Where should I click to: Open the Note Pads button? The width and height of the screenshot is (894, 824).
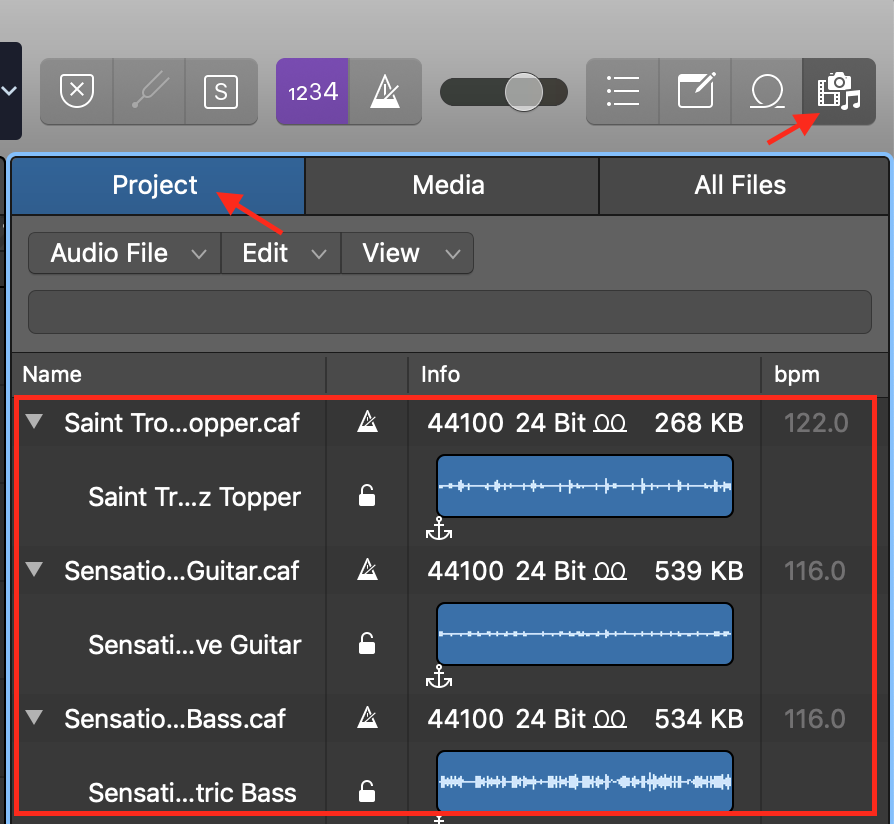[x=696, y=91]
